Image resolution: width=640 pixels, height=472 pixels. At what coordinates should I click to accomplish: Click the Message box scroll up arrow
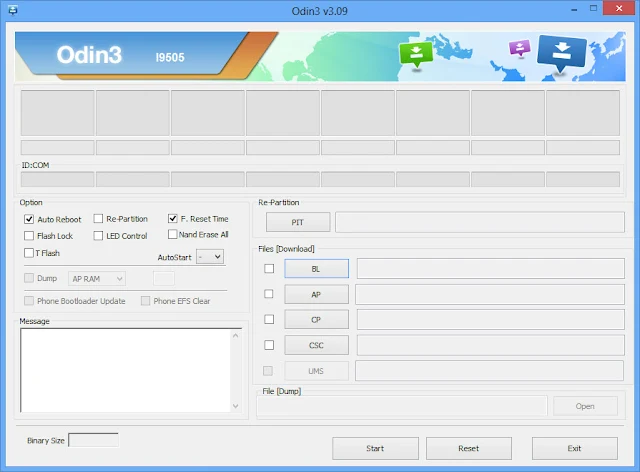(x=236, y=335)
